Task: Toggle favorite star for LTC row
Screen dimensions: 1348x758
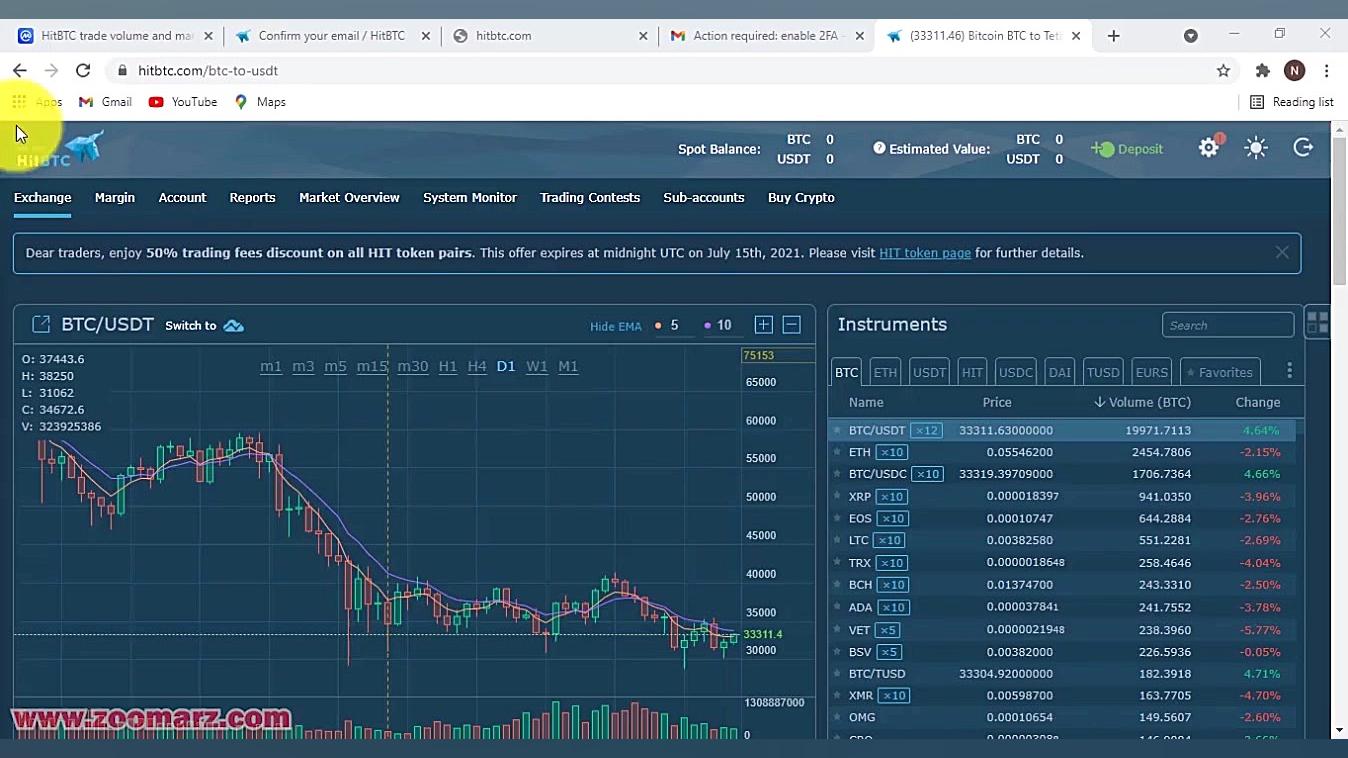Action: [x=838, y=540]
